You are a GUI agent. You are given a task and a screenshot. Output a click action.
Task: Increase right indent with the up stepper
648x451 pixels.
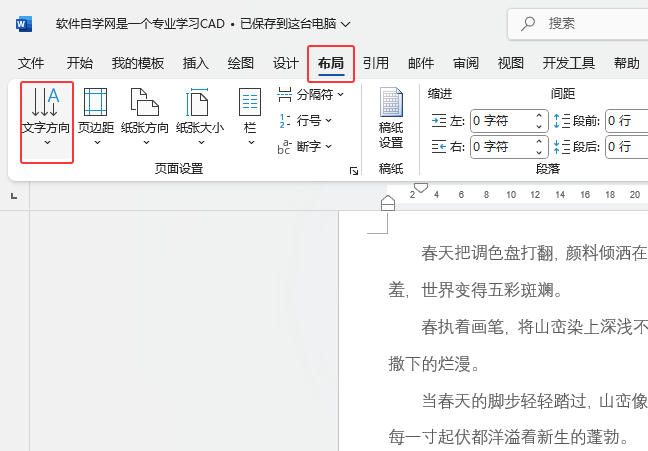click(x=539, y=141)
